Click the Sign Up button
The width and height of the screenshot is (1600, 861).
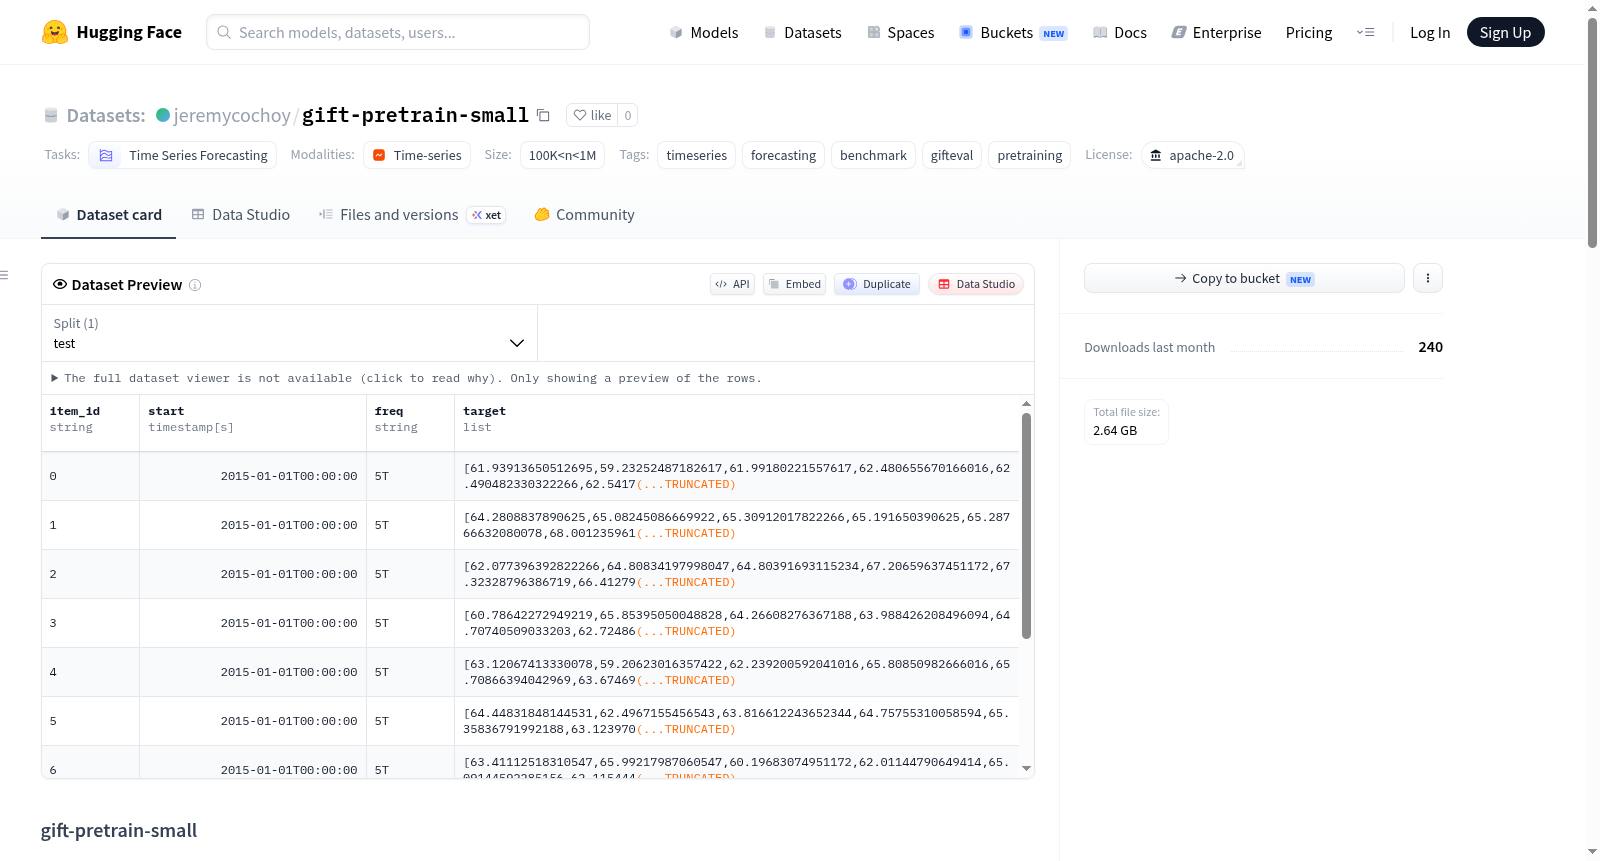[1505, 32]
